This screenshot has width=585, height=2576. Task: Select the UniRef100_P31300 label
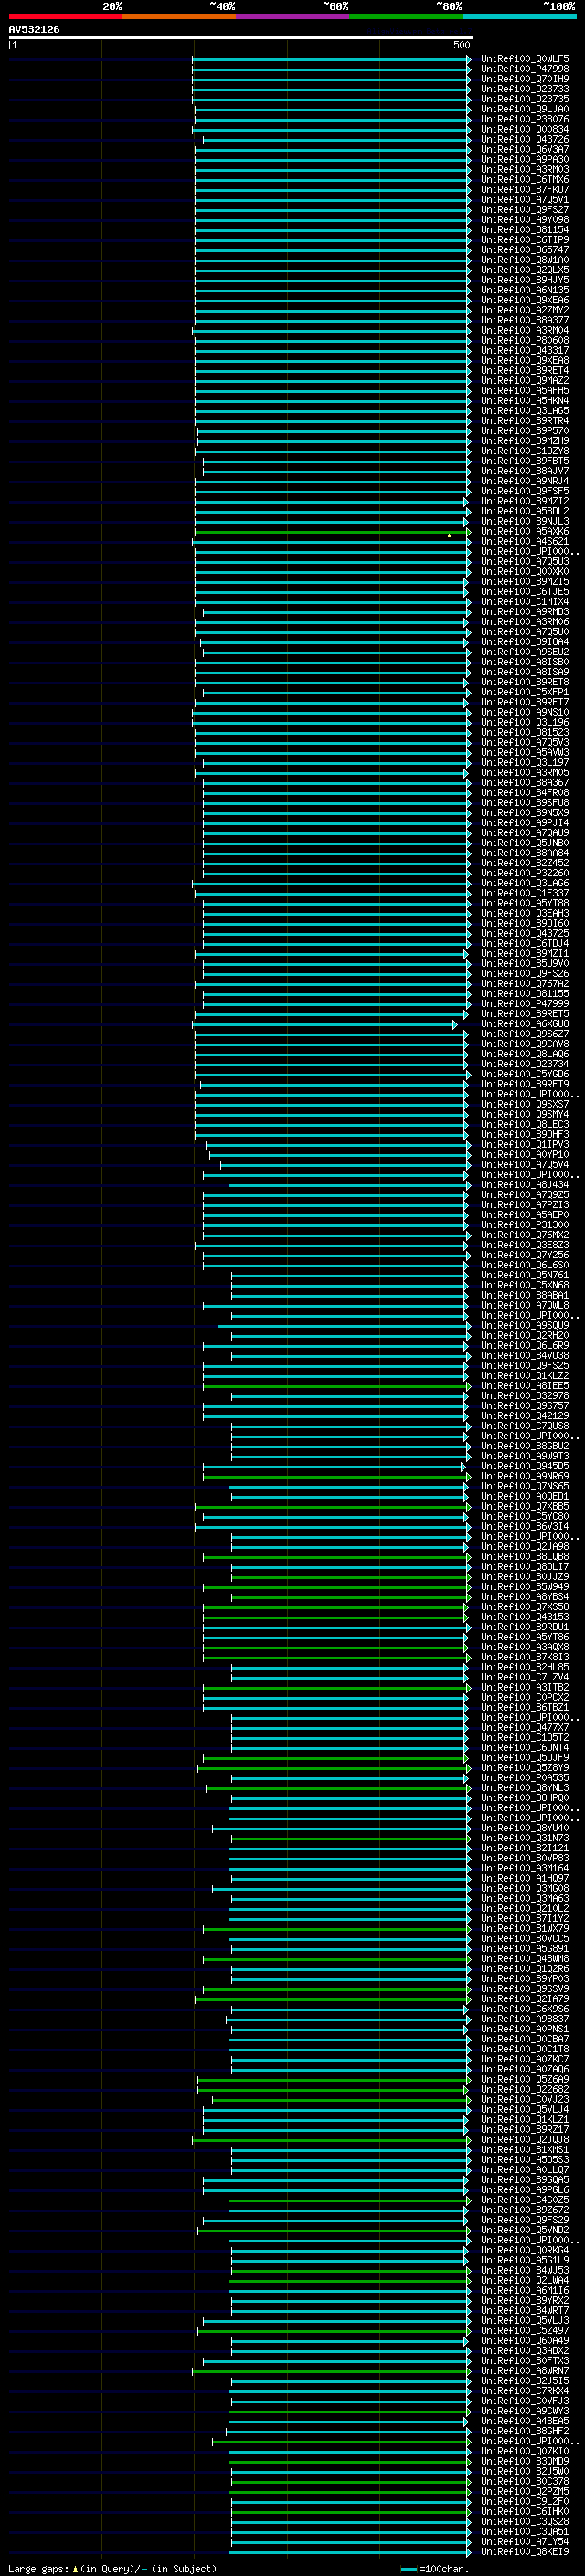pyautogui.click(x=525, y=1225)
